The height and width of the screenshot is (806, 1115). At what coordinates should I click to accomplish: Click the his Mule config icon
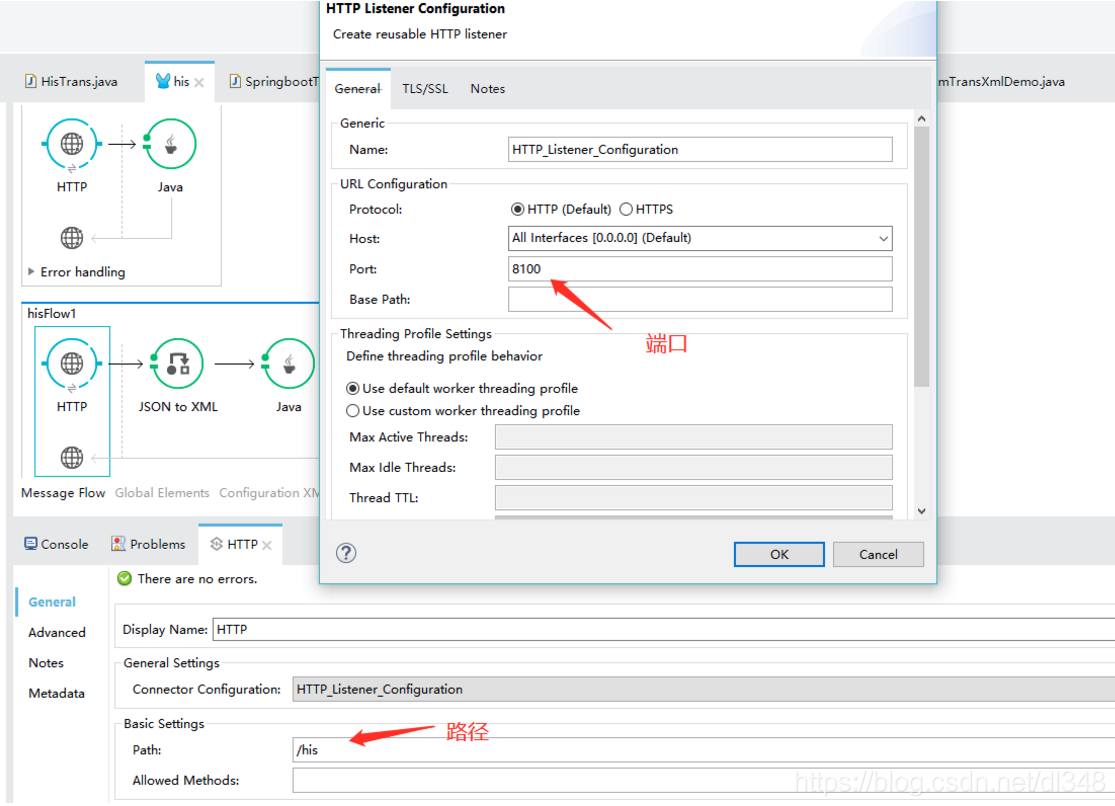pyautogui.click(x=163, y=80)
